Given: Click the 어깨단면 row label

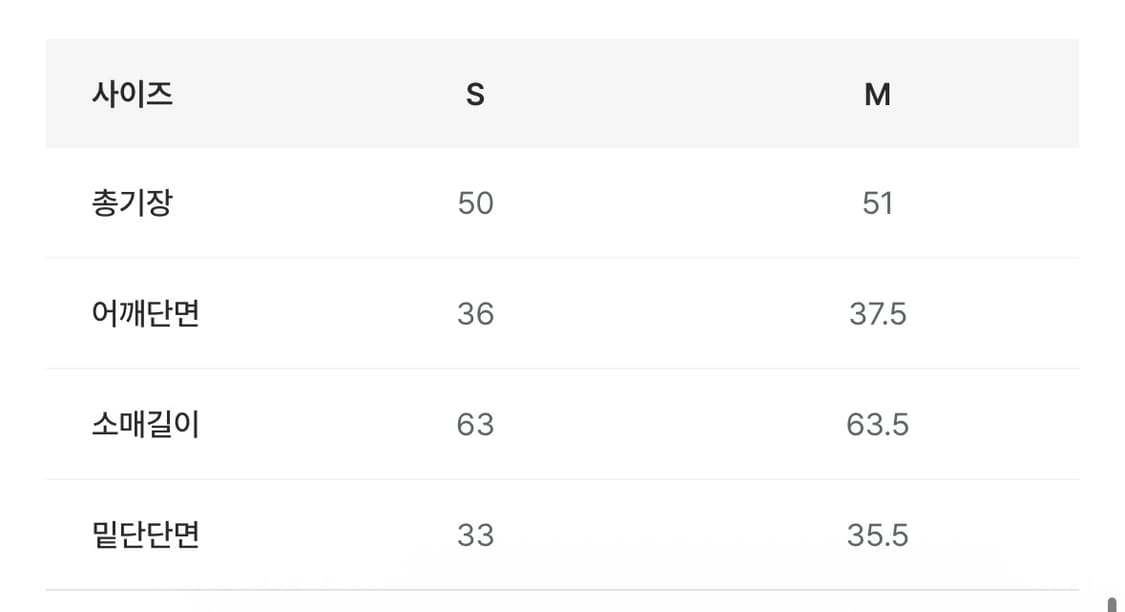Looking at the screenshot, I should click(x=146, y=314).
